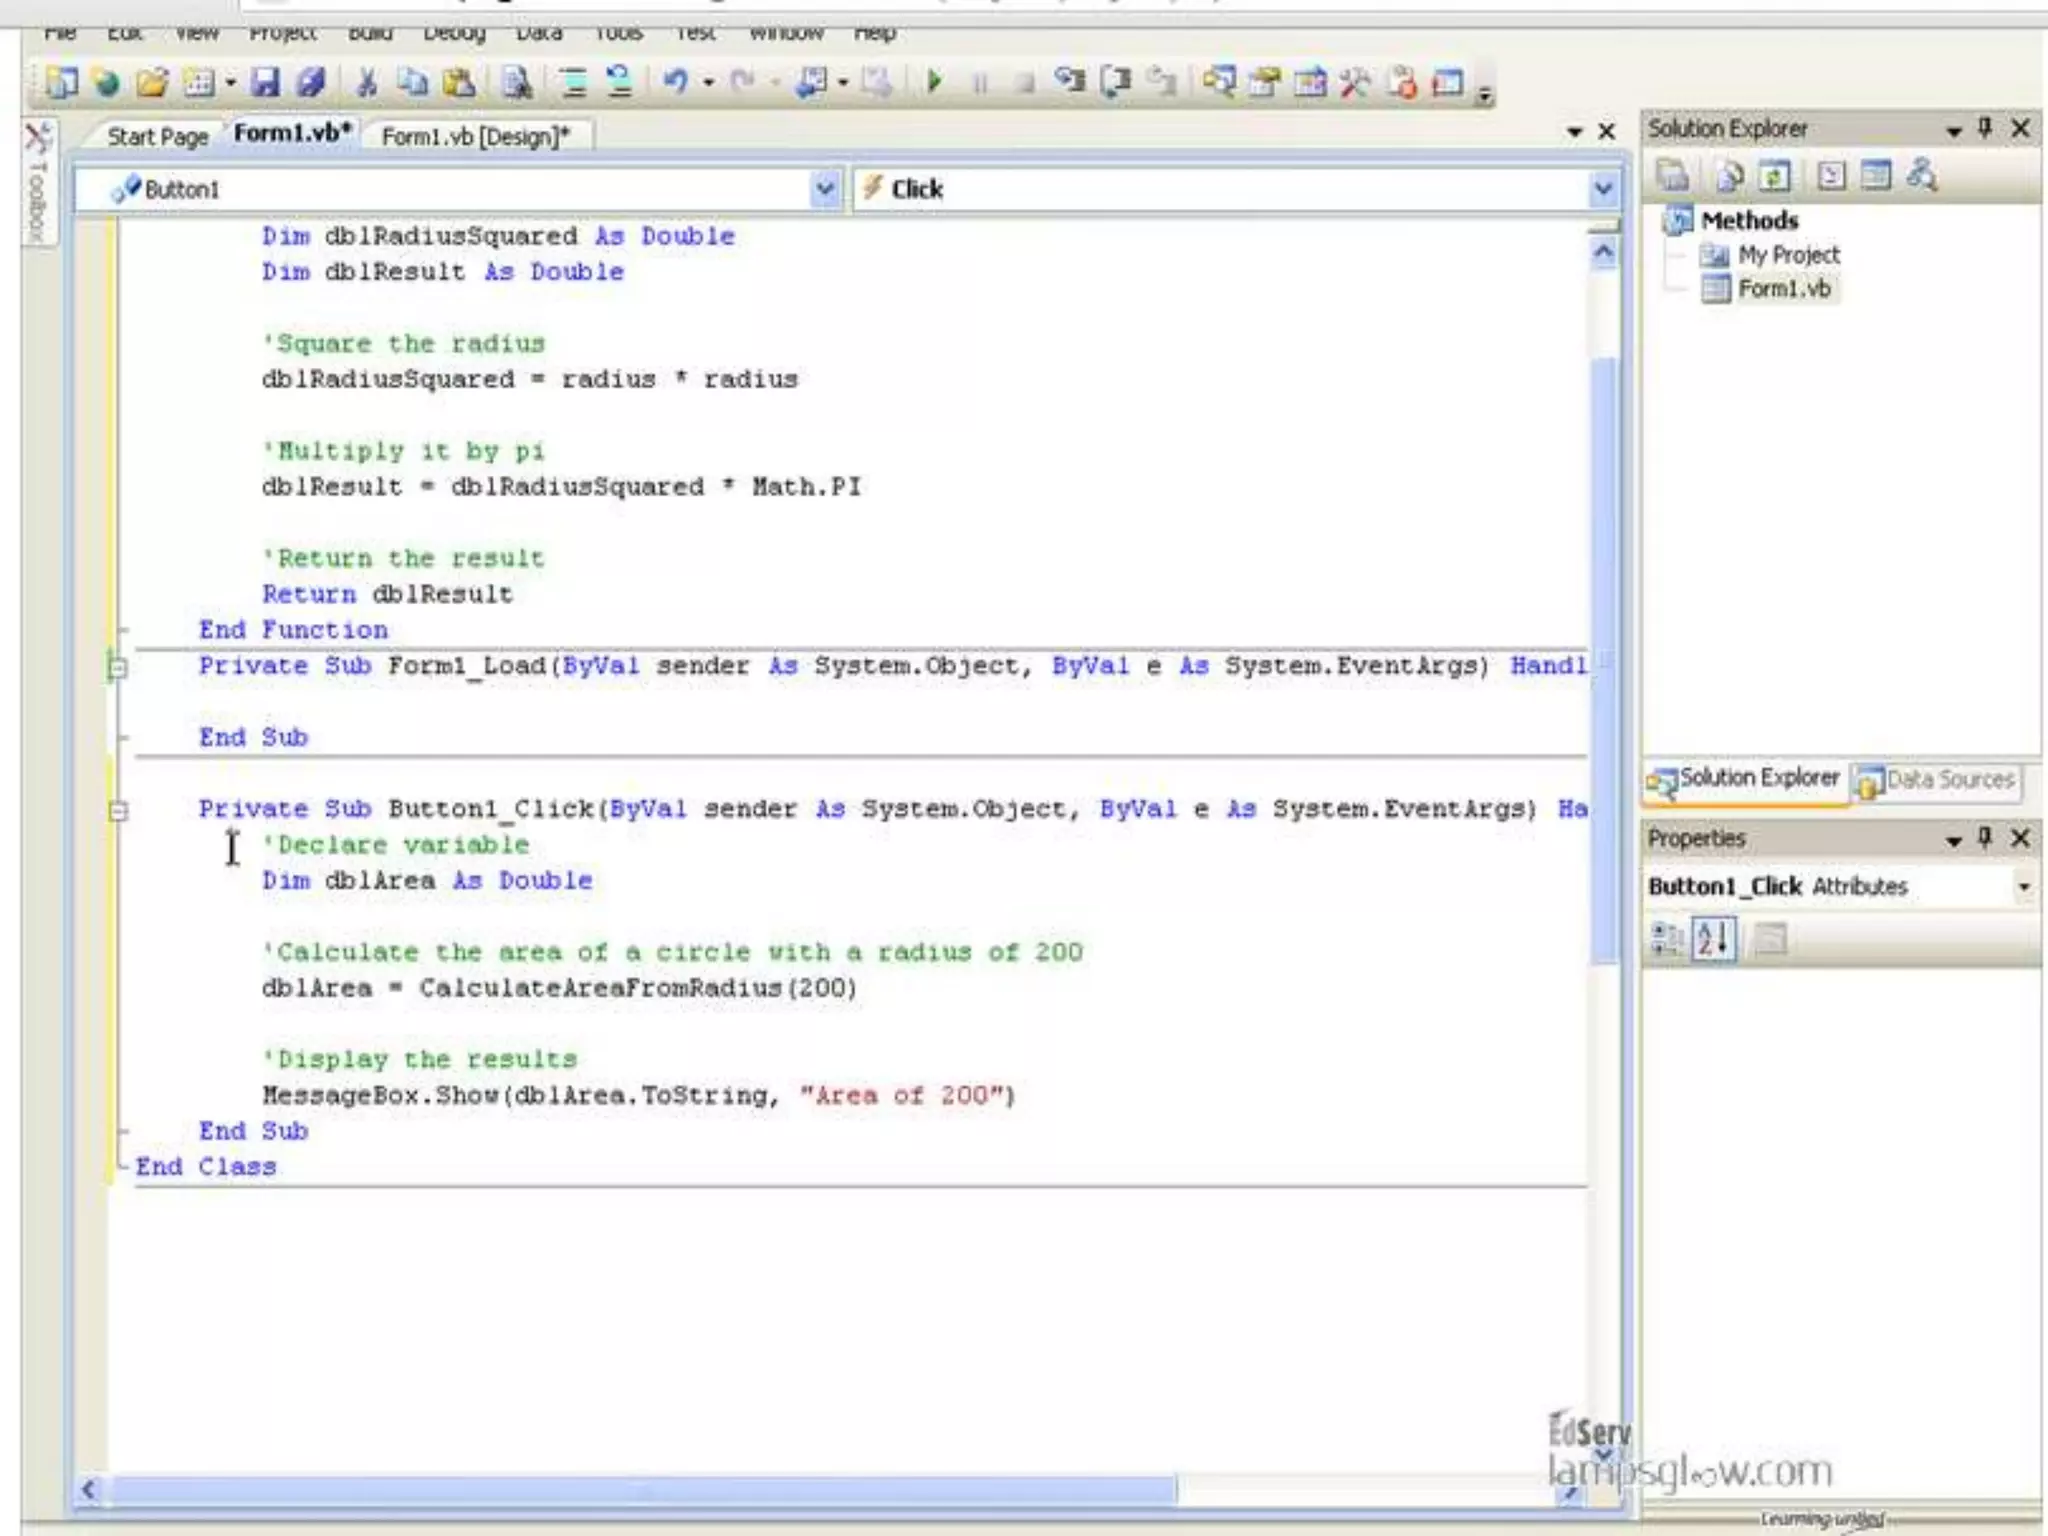Image resolution: width=2048 pixels, height=1536 pixels.
Task: Click the Step Into debug icon
Action: click(x=1070, y=82)
